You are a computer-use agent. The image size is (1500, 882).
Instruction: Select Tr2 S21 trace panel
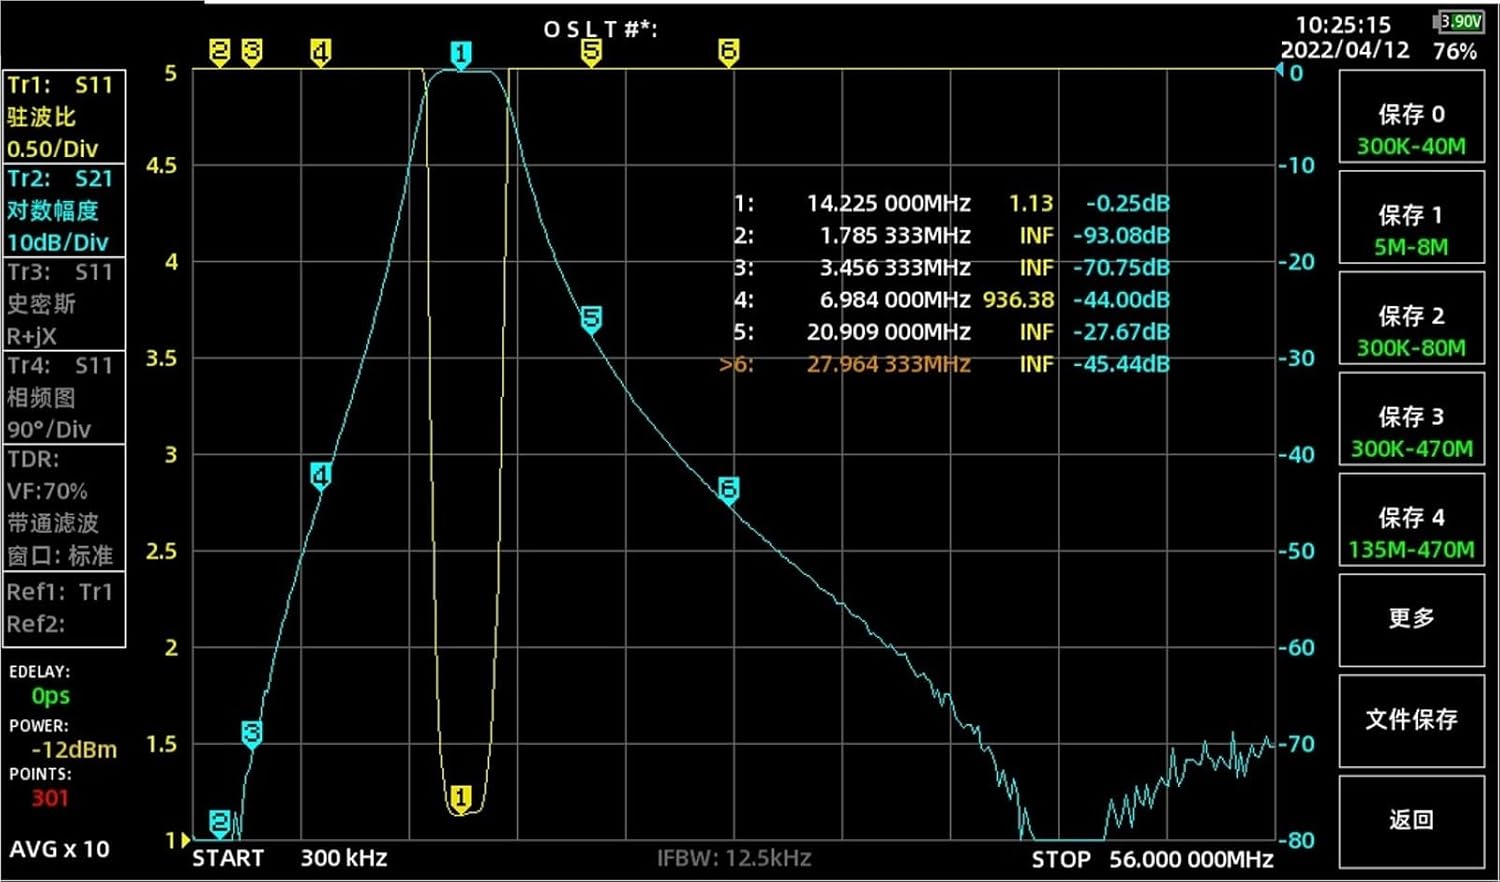pyautogui.click(x=64, y=210)
